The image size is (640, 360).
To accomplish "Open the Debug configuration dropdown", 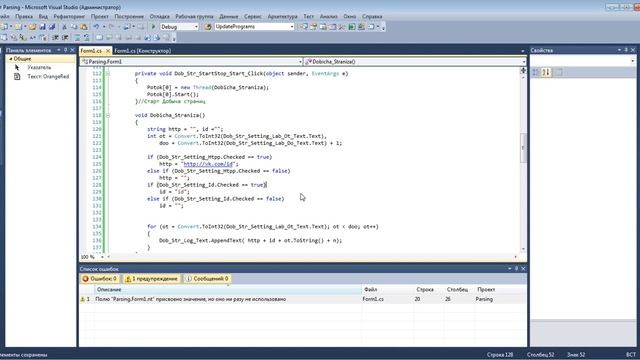I will click(196, 27).
